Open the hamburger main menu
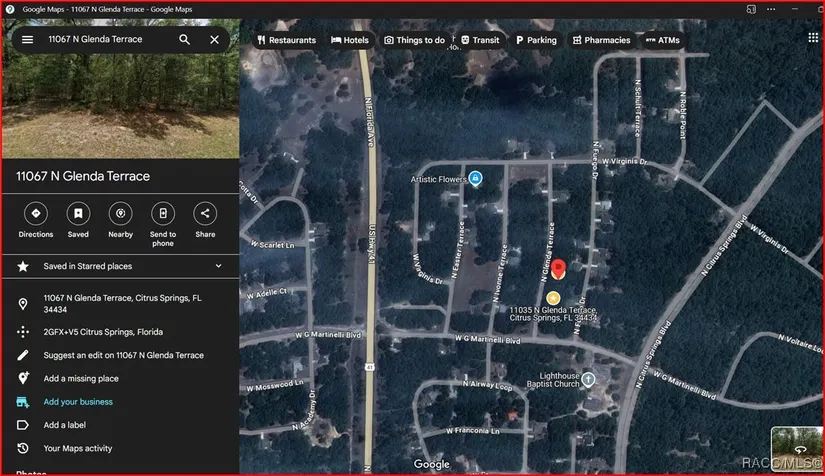 coord(27,40)
